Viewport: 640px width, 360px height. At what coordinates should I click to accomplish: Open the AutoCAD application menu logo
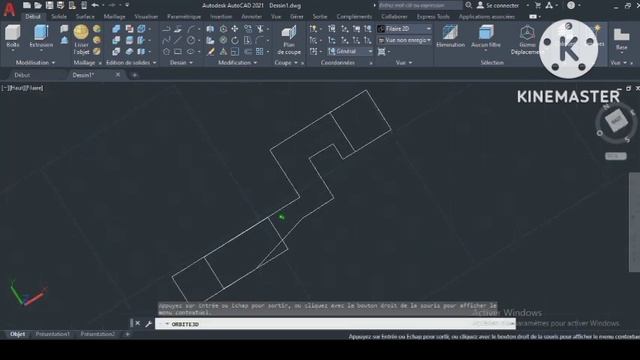9,9
